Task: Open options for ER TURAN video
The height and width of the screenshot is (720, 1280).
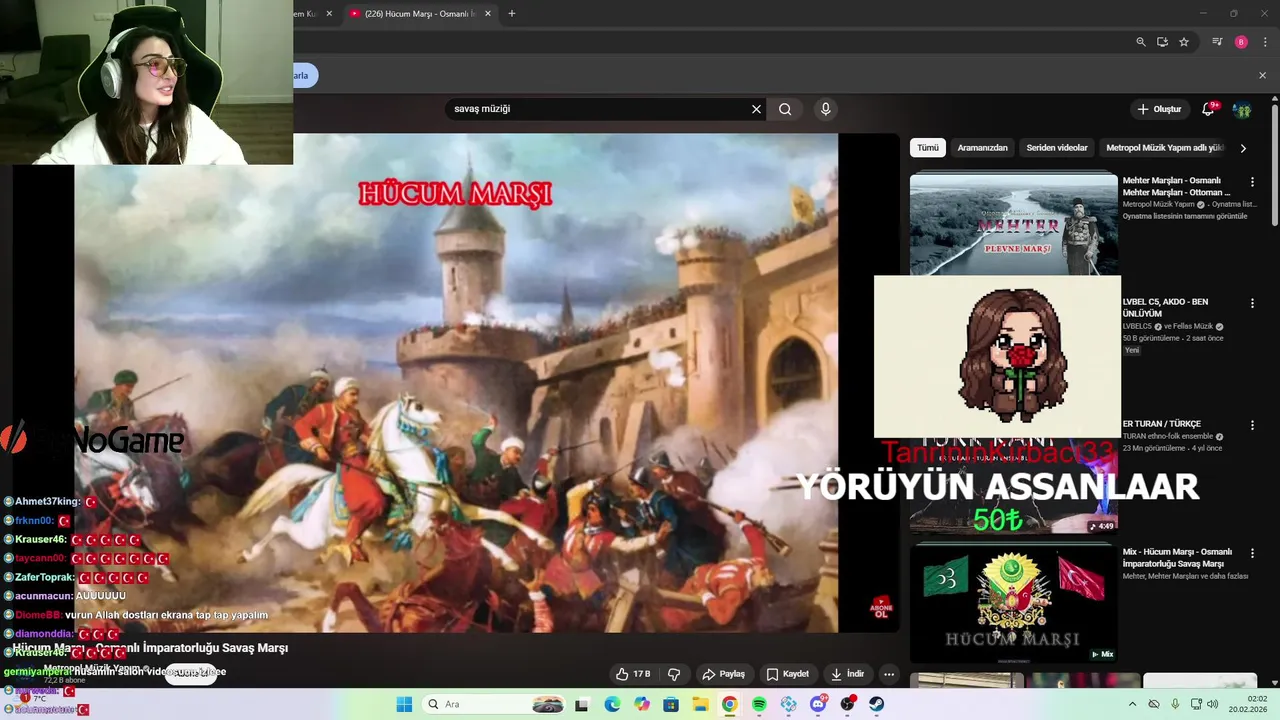Action: coord(1252,425)
